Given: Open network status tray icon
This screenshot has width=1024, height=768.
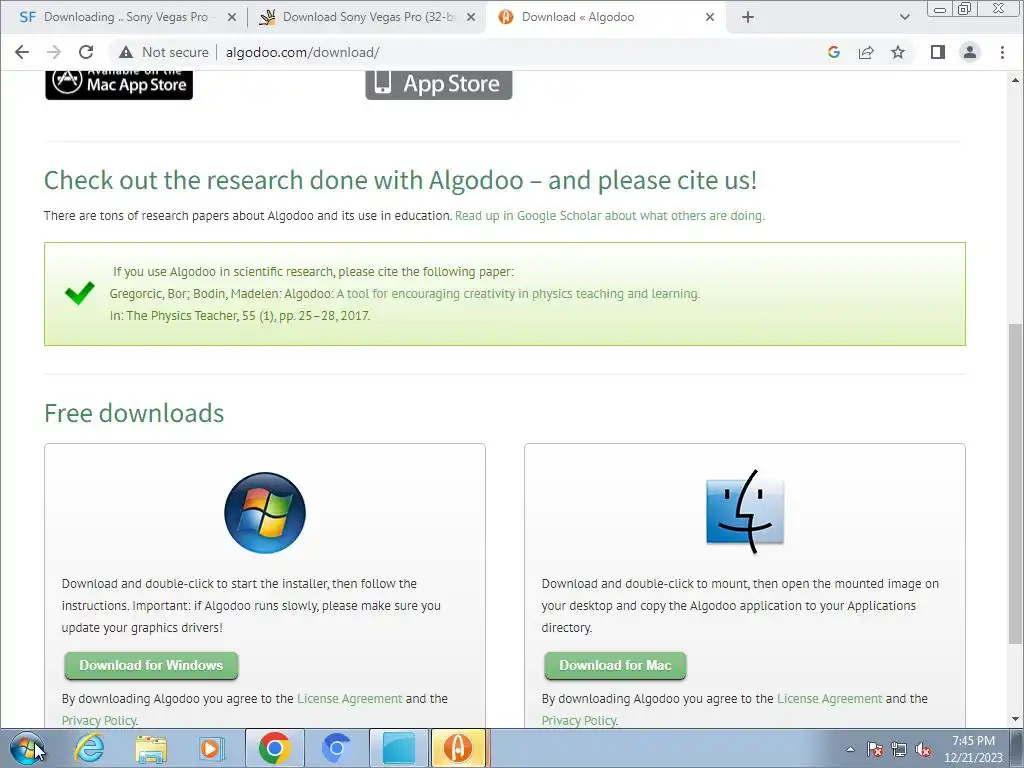Looking at the screenshot, I should 899,750.
